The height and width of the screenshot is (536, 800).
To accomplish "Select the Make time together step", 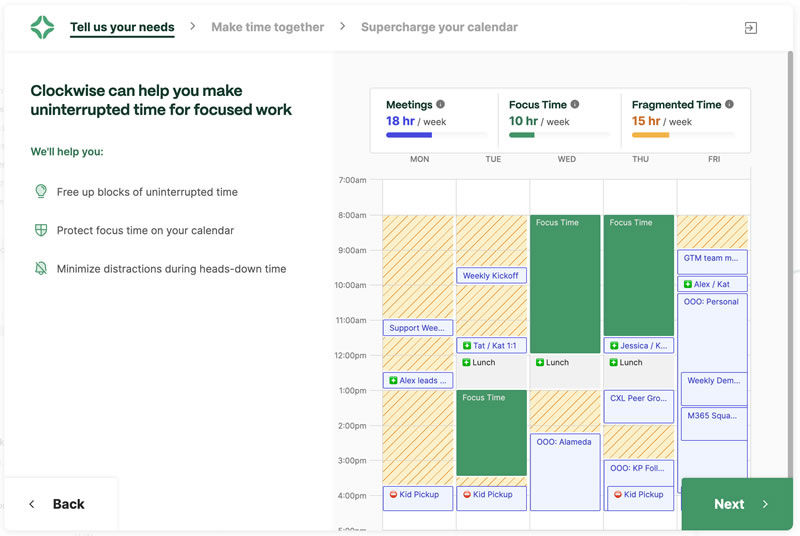I will [x=267, y=27].
